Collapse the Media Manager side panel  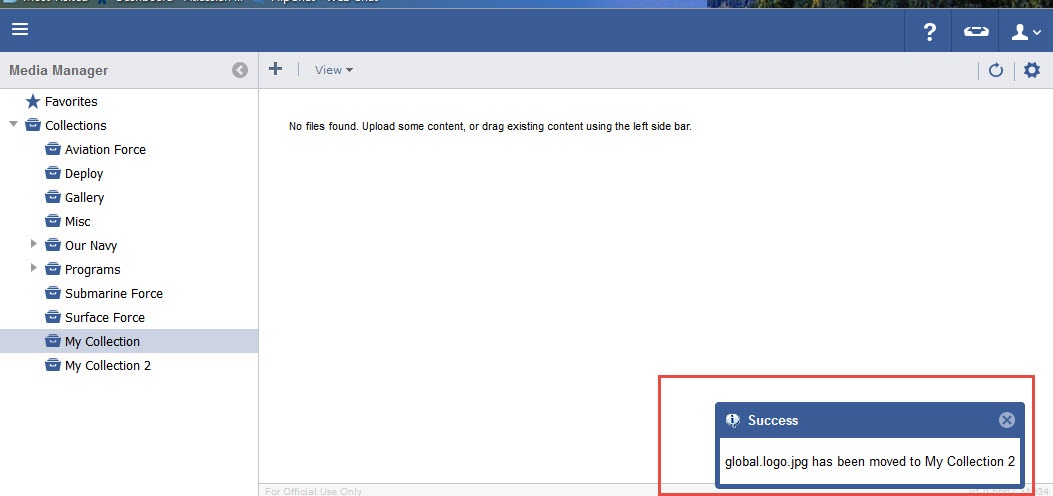pyautogui.click(x=240, y=70)
